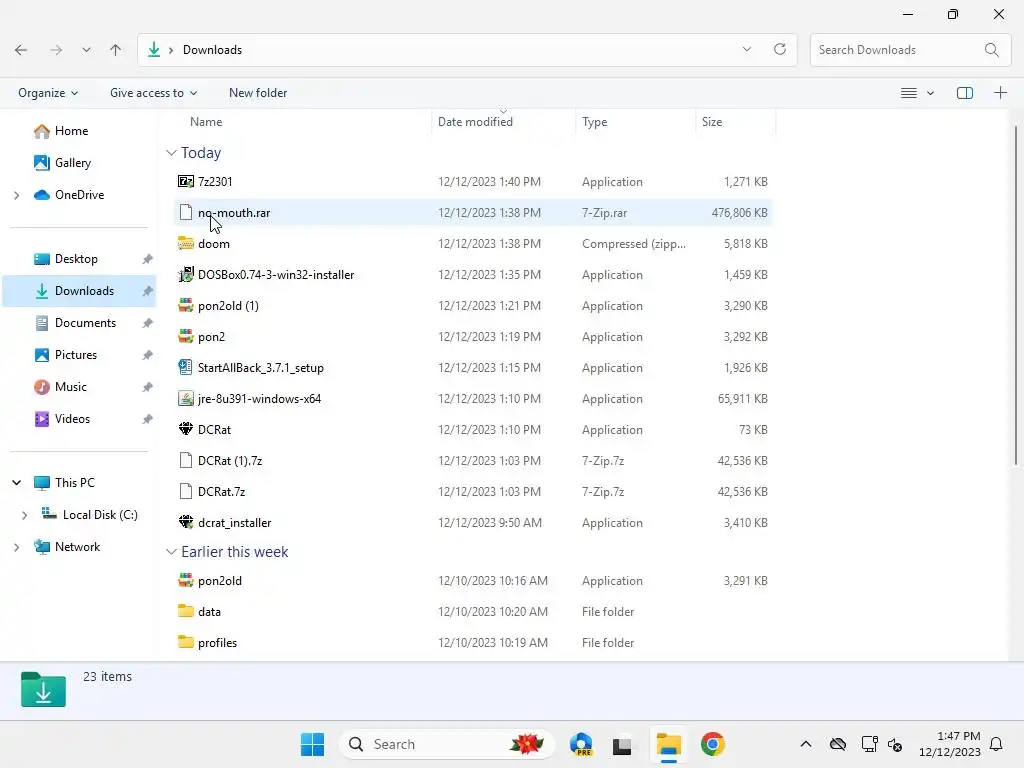Select the data folder icon

(186, 612)
